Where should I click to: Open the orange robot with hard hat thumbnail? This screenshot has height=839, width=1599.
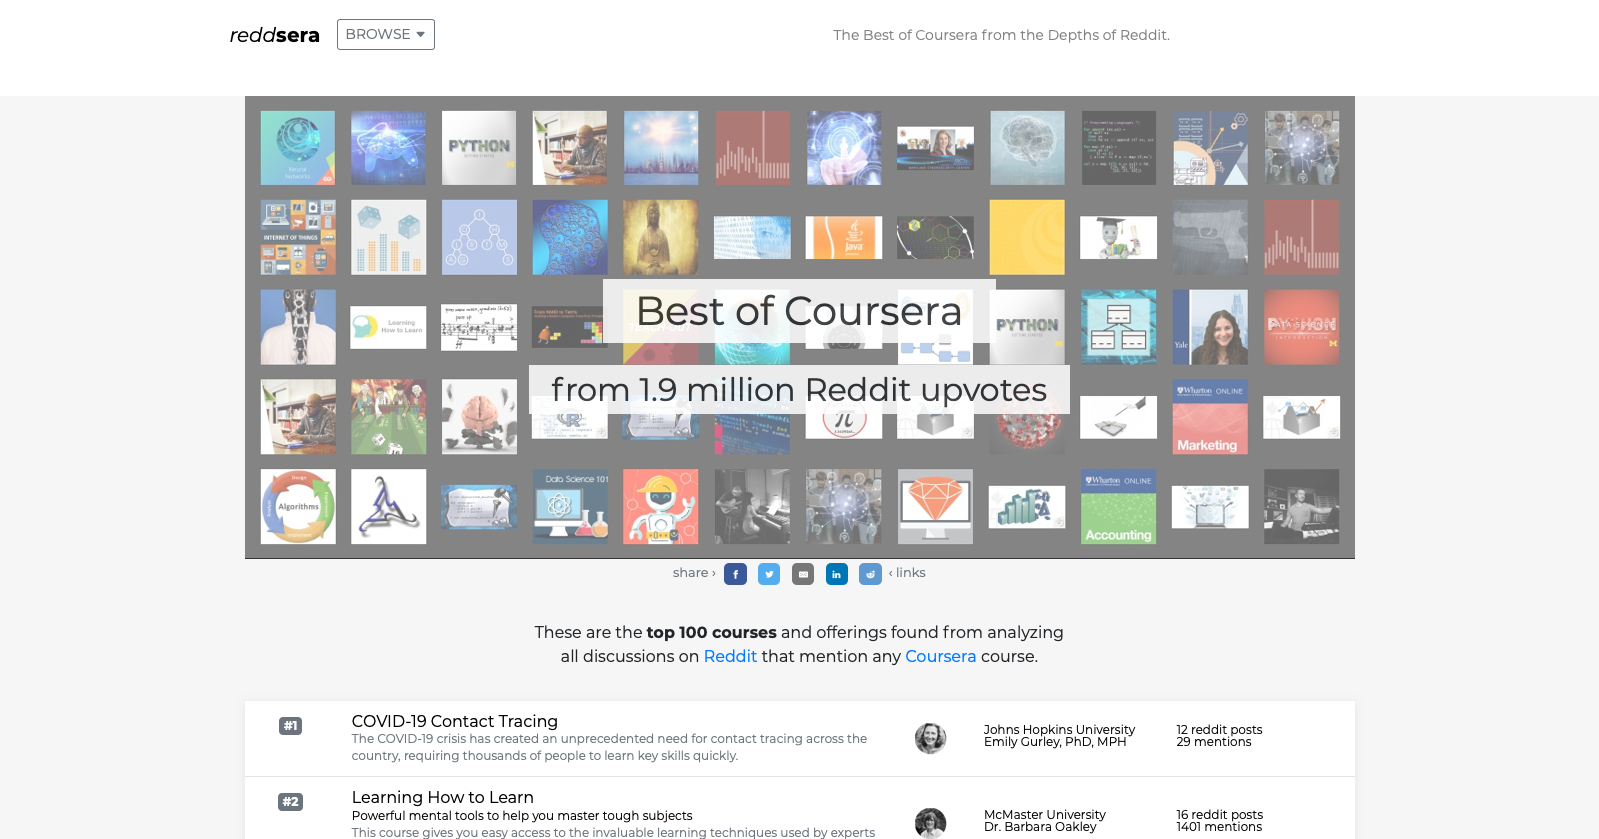click(661, 507)
